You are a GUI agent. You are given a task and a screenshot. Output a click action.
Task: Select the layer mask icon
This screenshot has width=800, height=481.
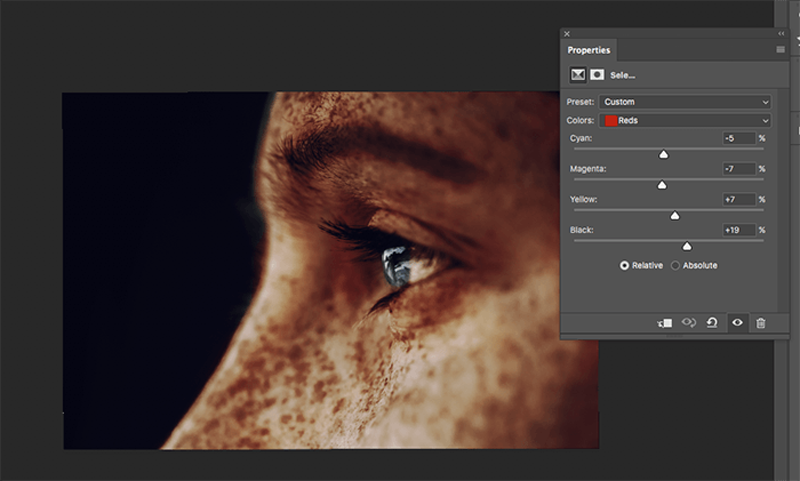597,75
